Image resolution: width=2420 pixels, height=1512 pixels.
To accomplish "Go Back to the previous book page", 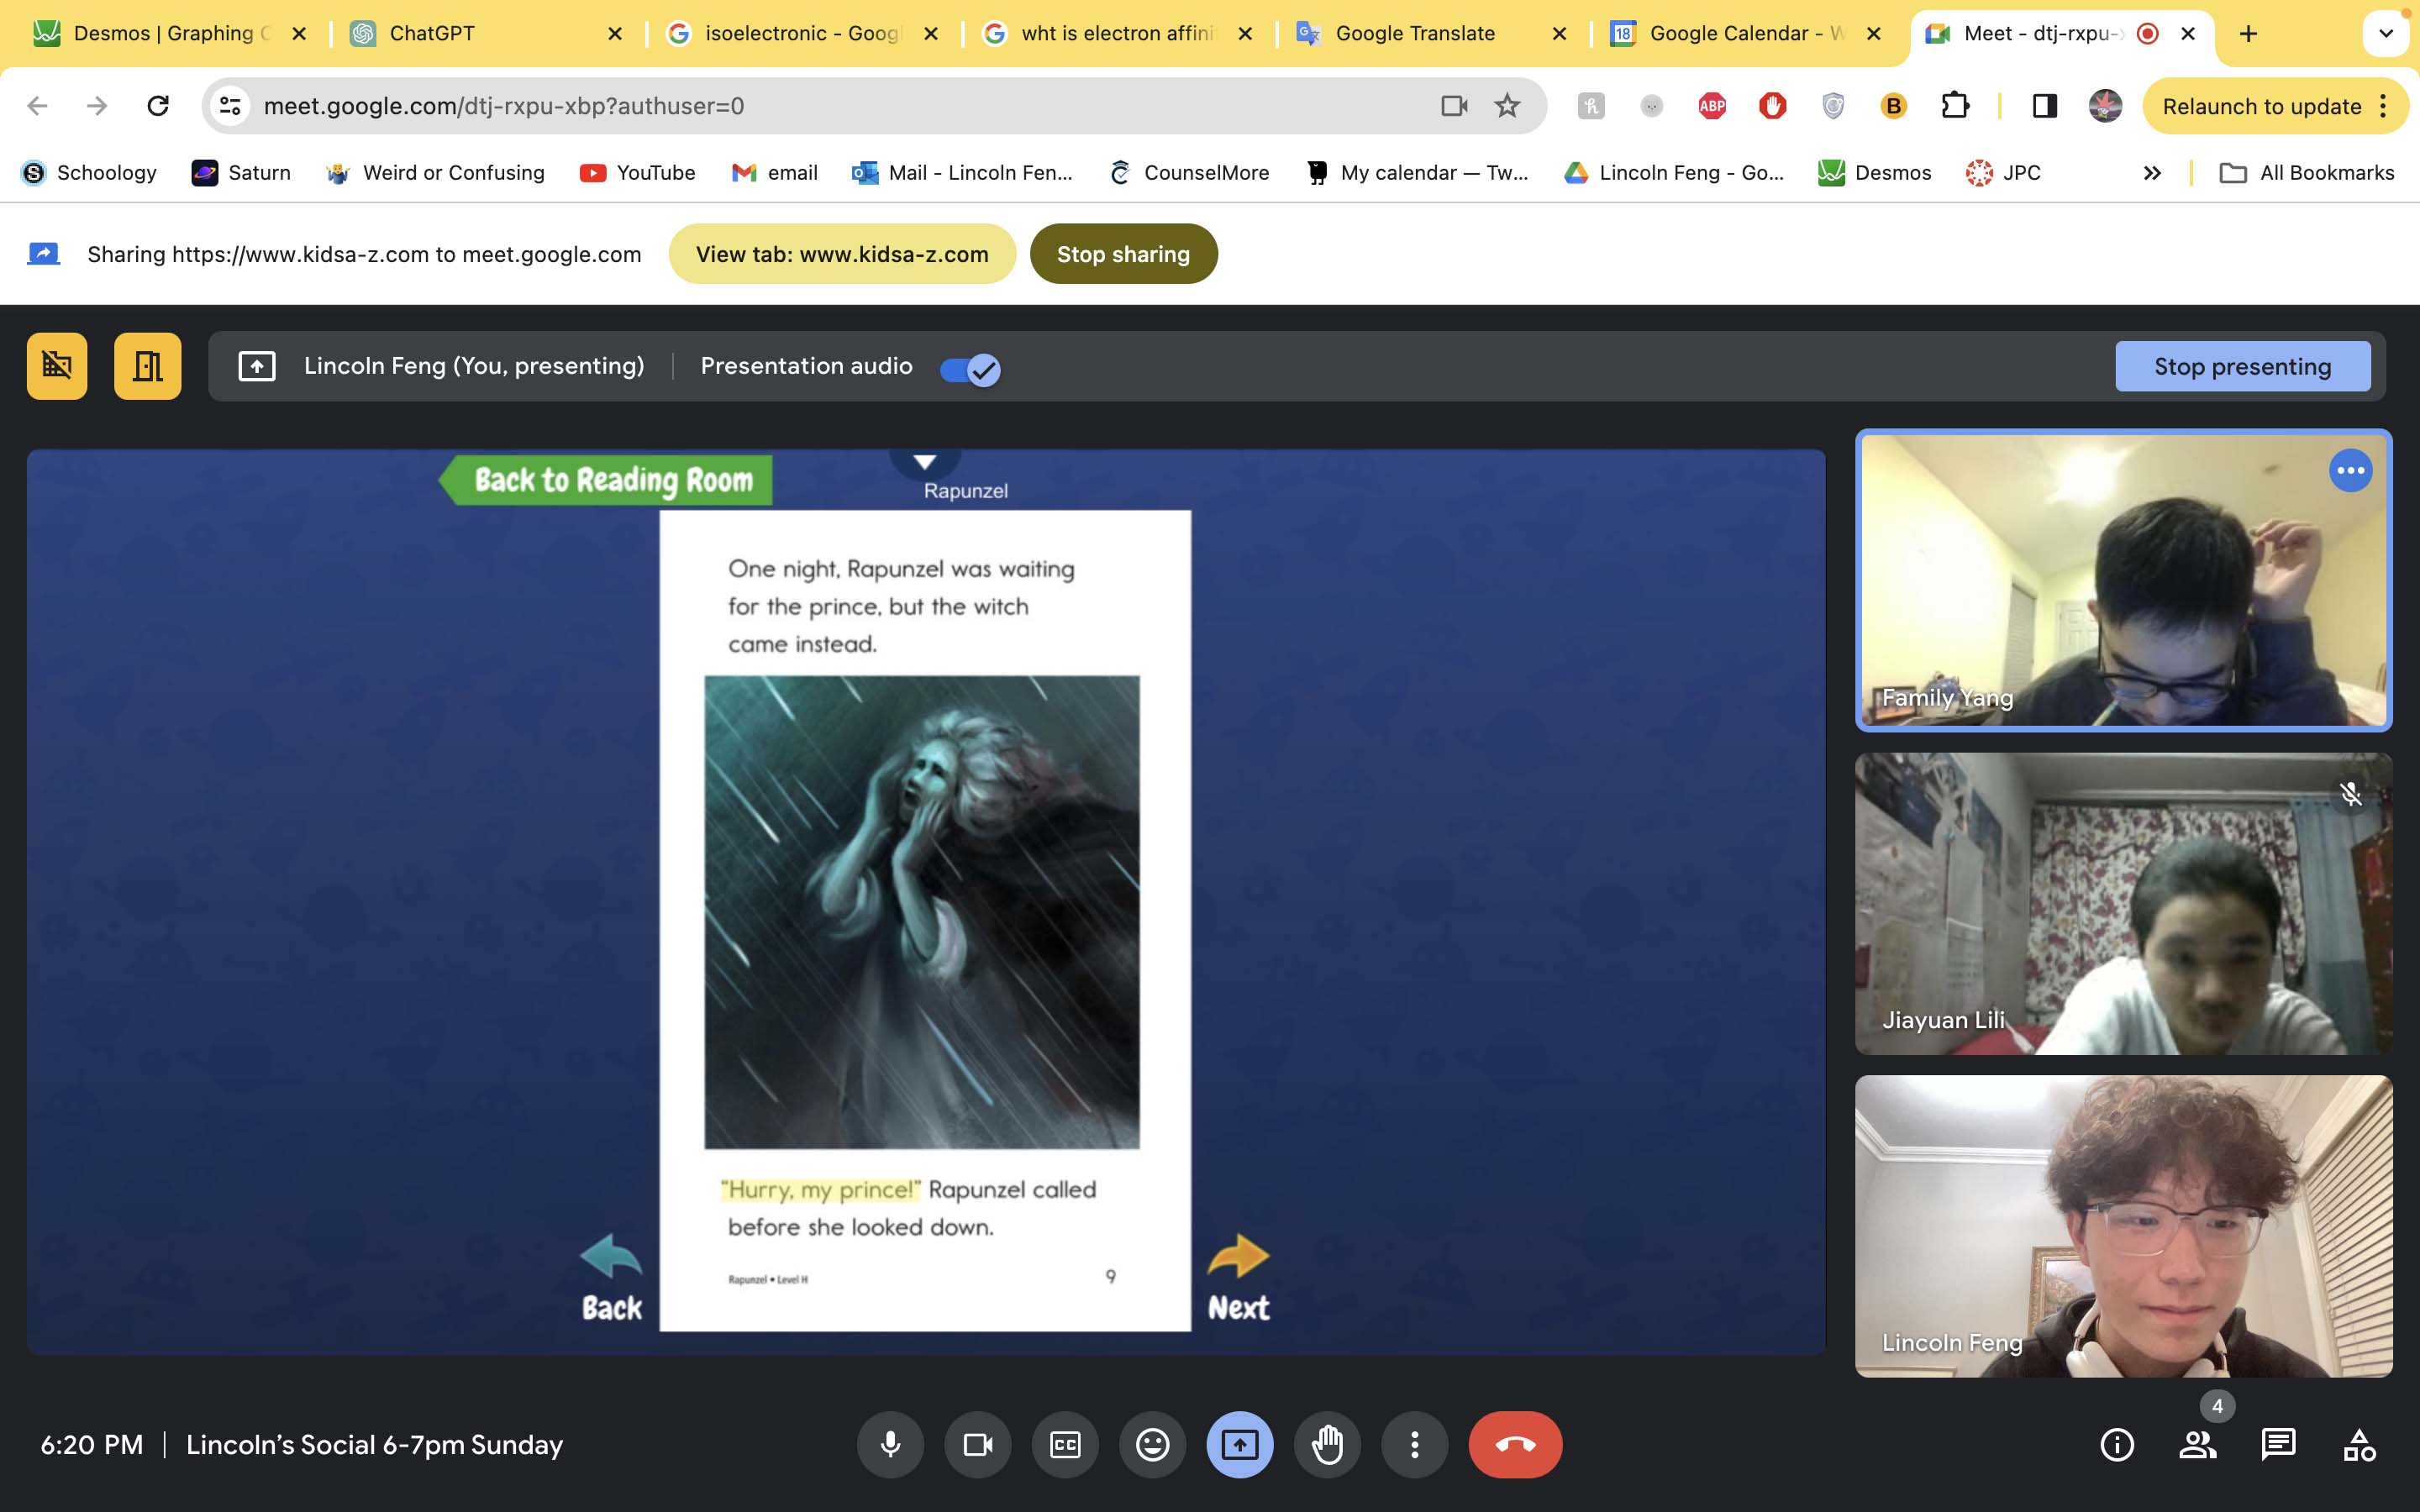I will pyautogui.click(x=611, y=1277).
